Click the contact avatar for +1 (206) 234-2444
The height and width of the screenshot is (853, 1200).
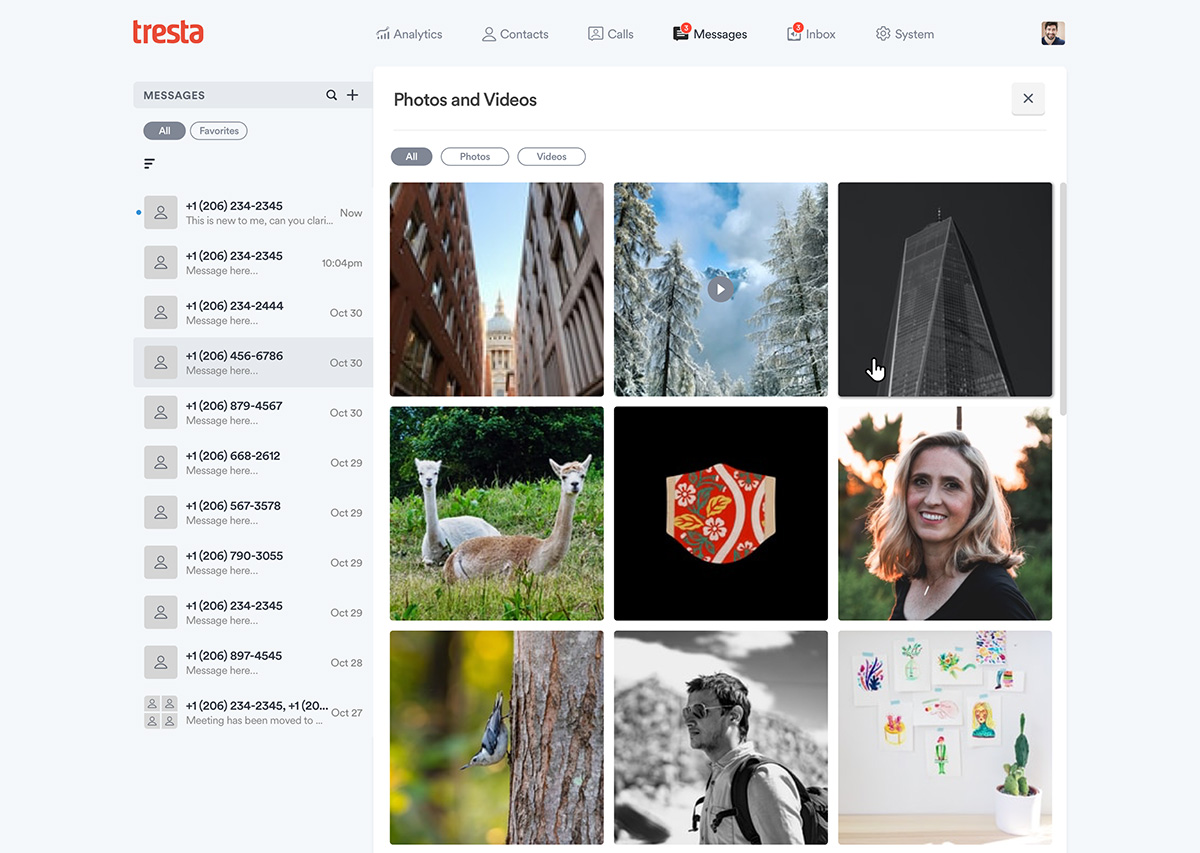pos(161,312)
